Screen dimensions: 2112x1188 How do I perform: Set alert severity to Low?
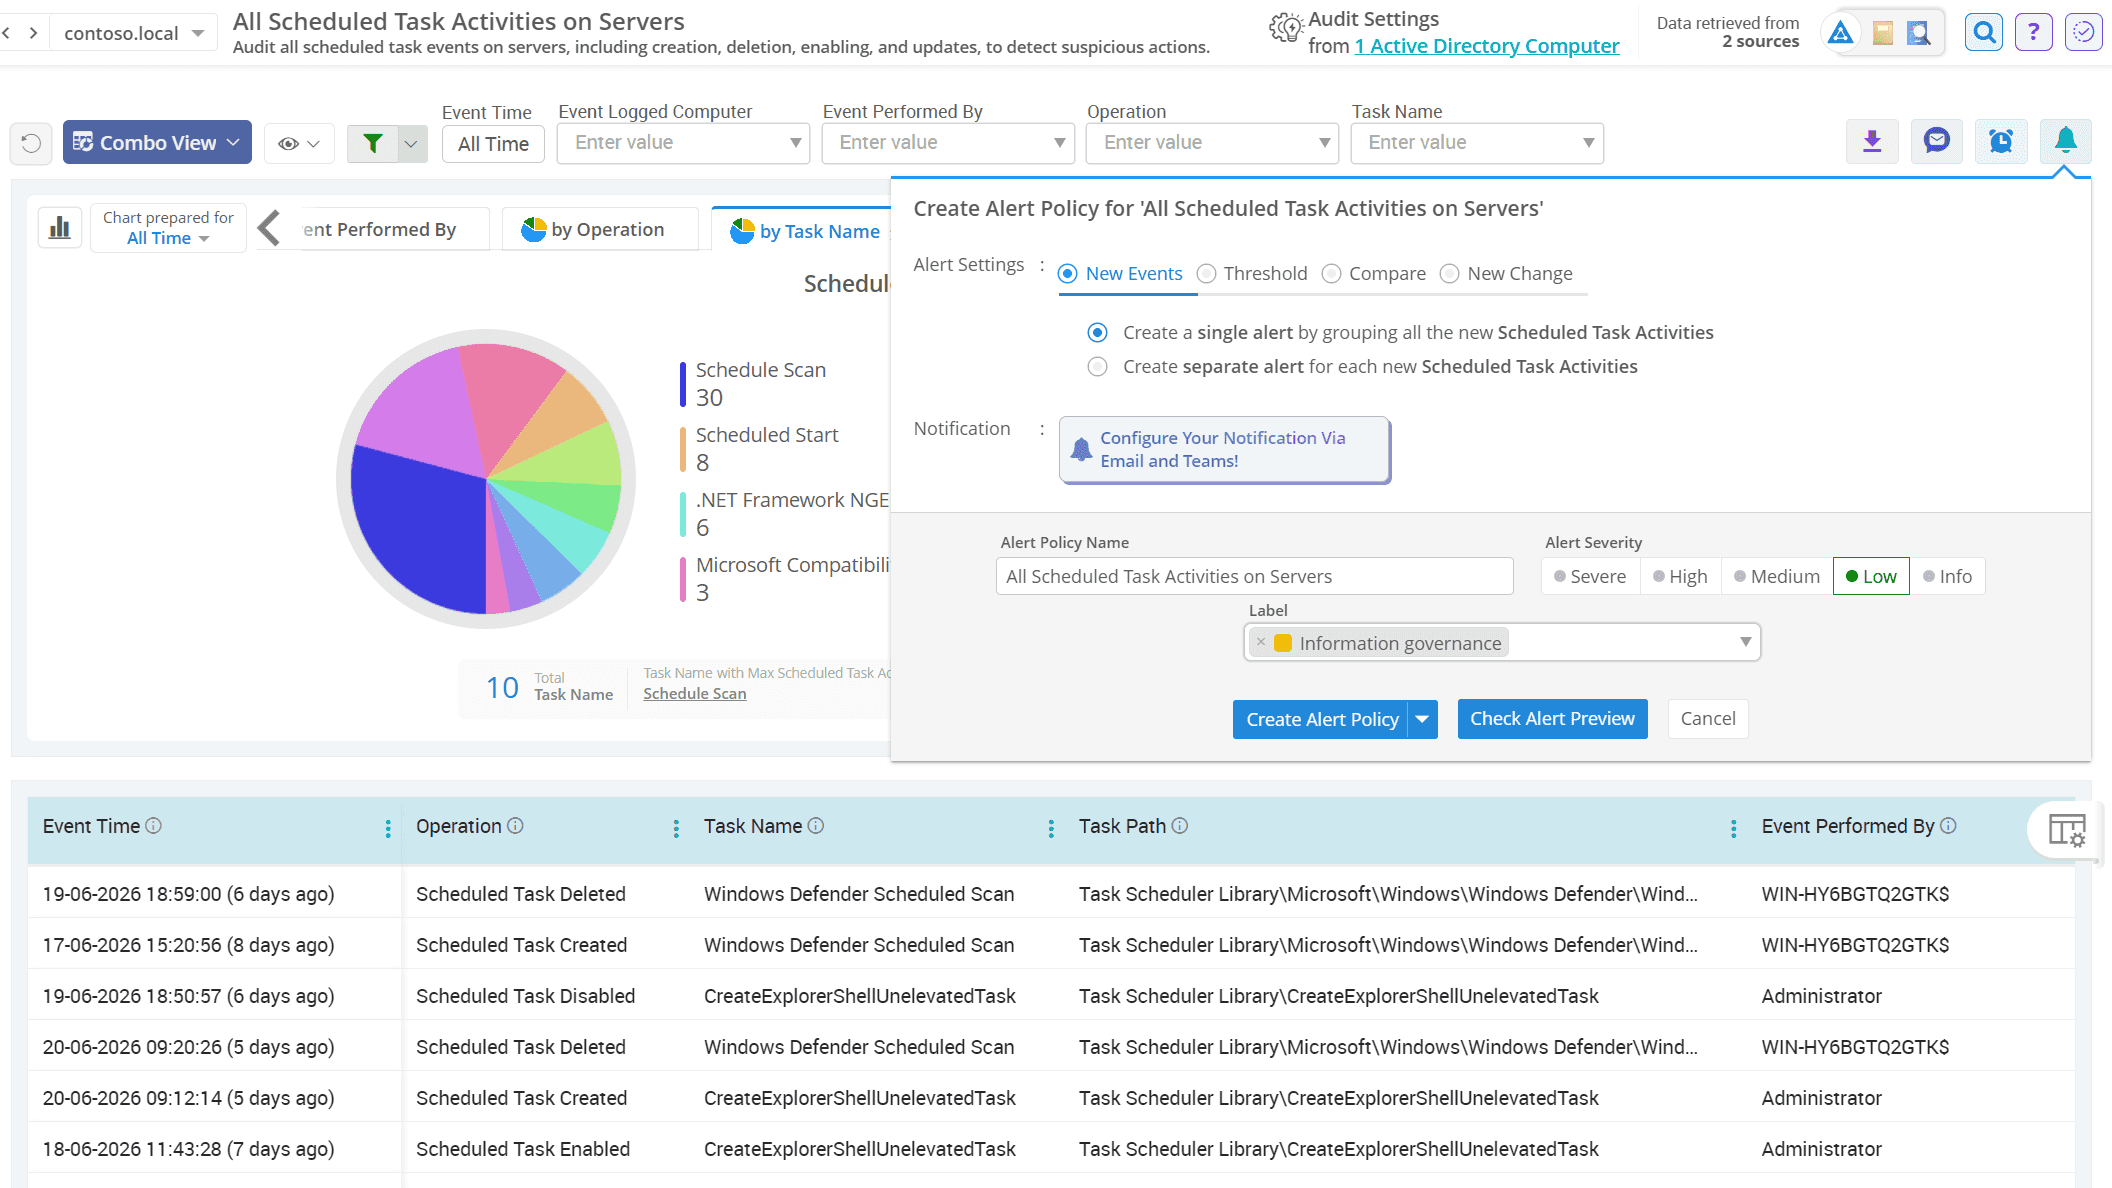(1871, 576)
